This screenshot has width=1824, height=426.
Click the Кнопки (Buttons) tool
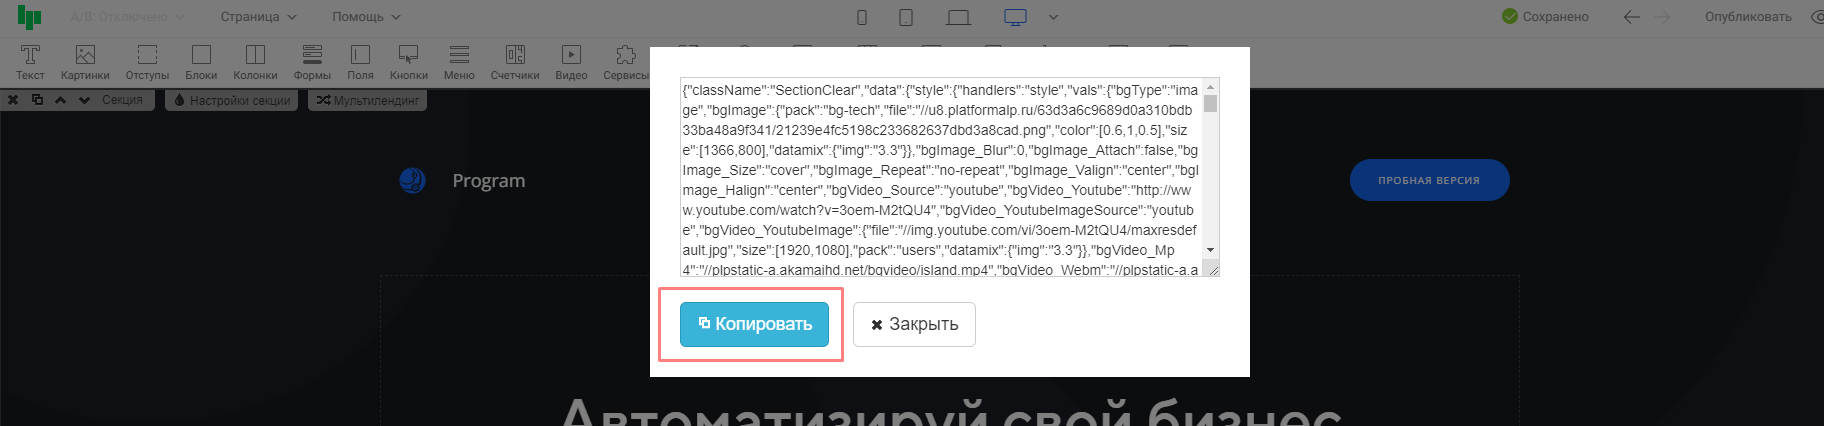tap(408, 61)
